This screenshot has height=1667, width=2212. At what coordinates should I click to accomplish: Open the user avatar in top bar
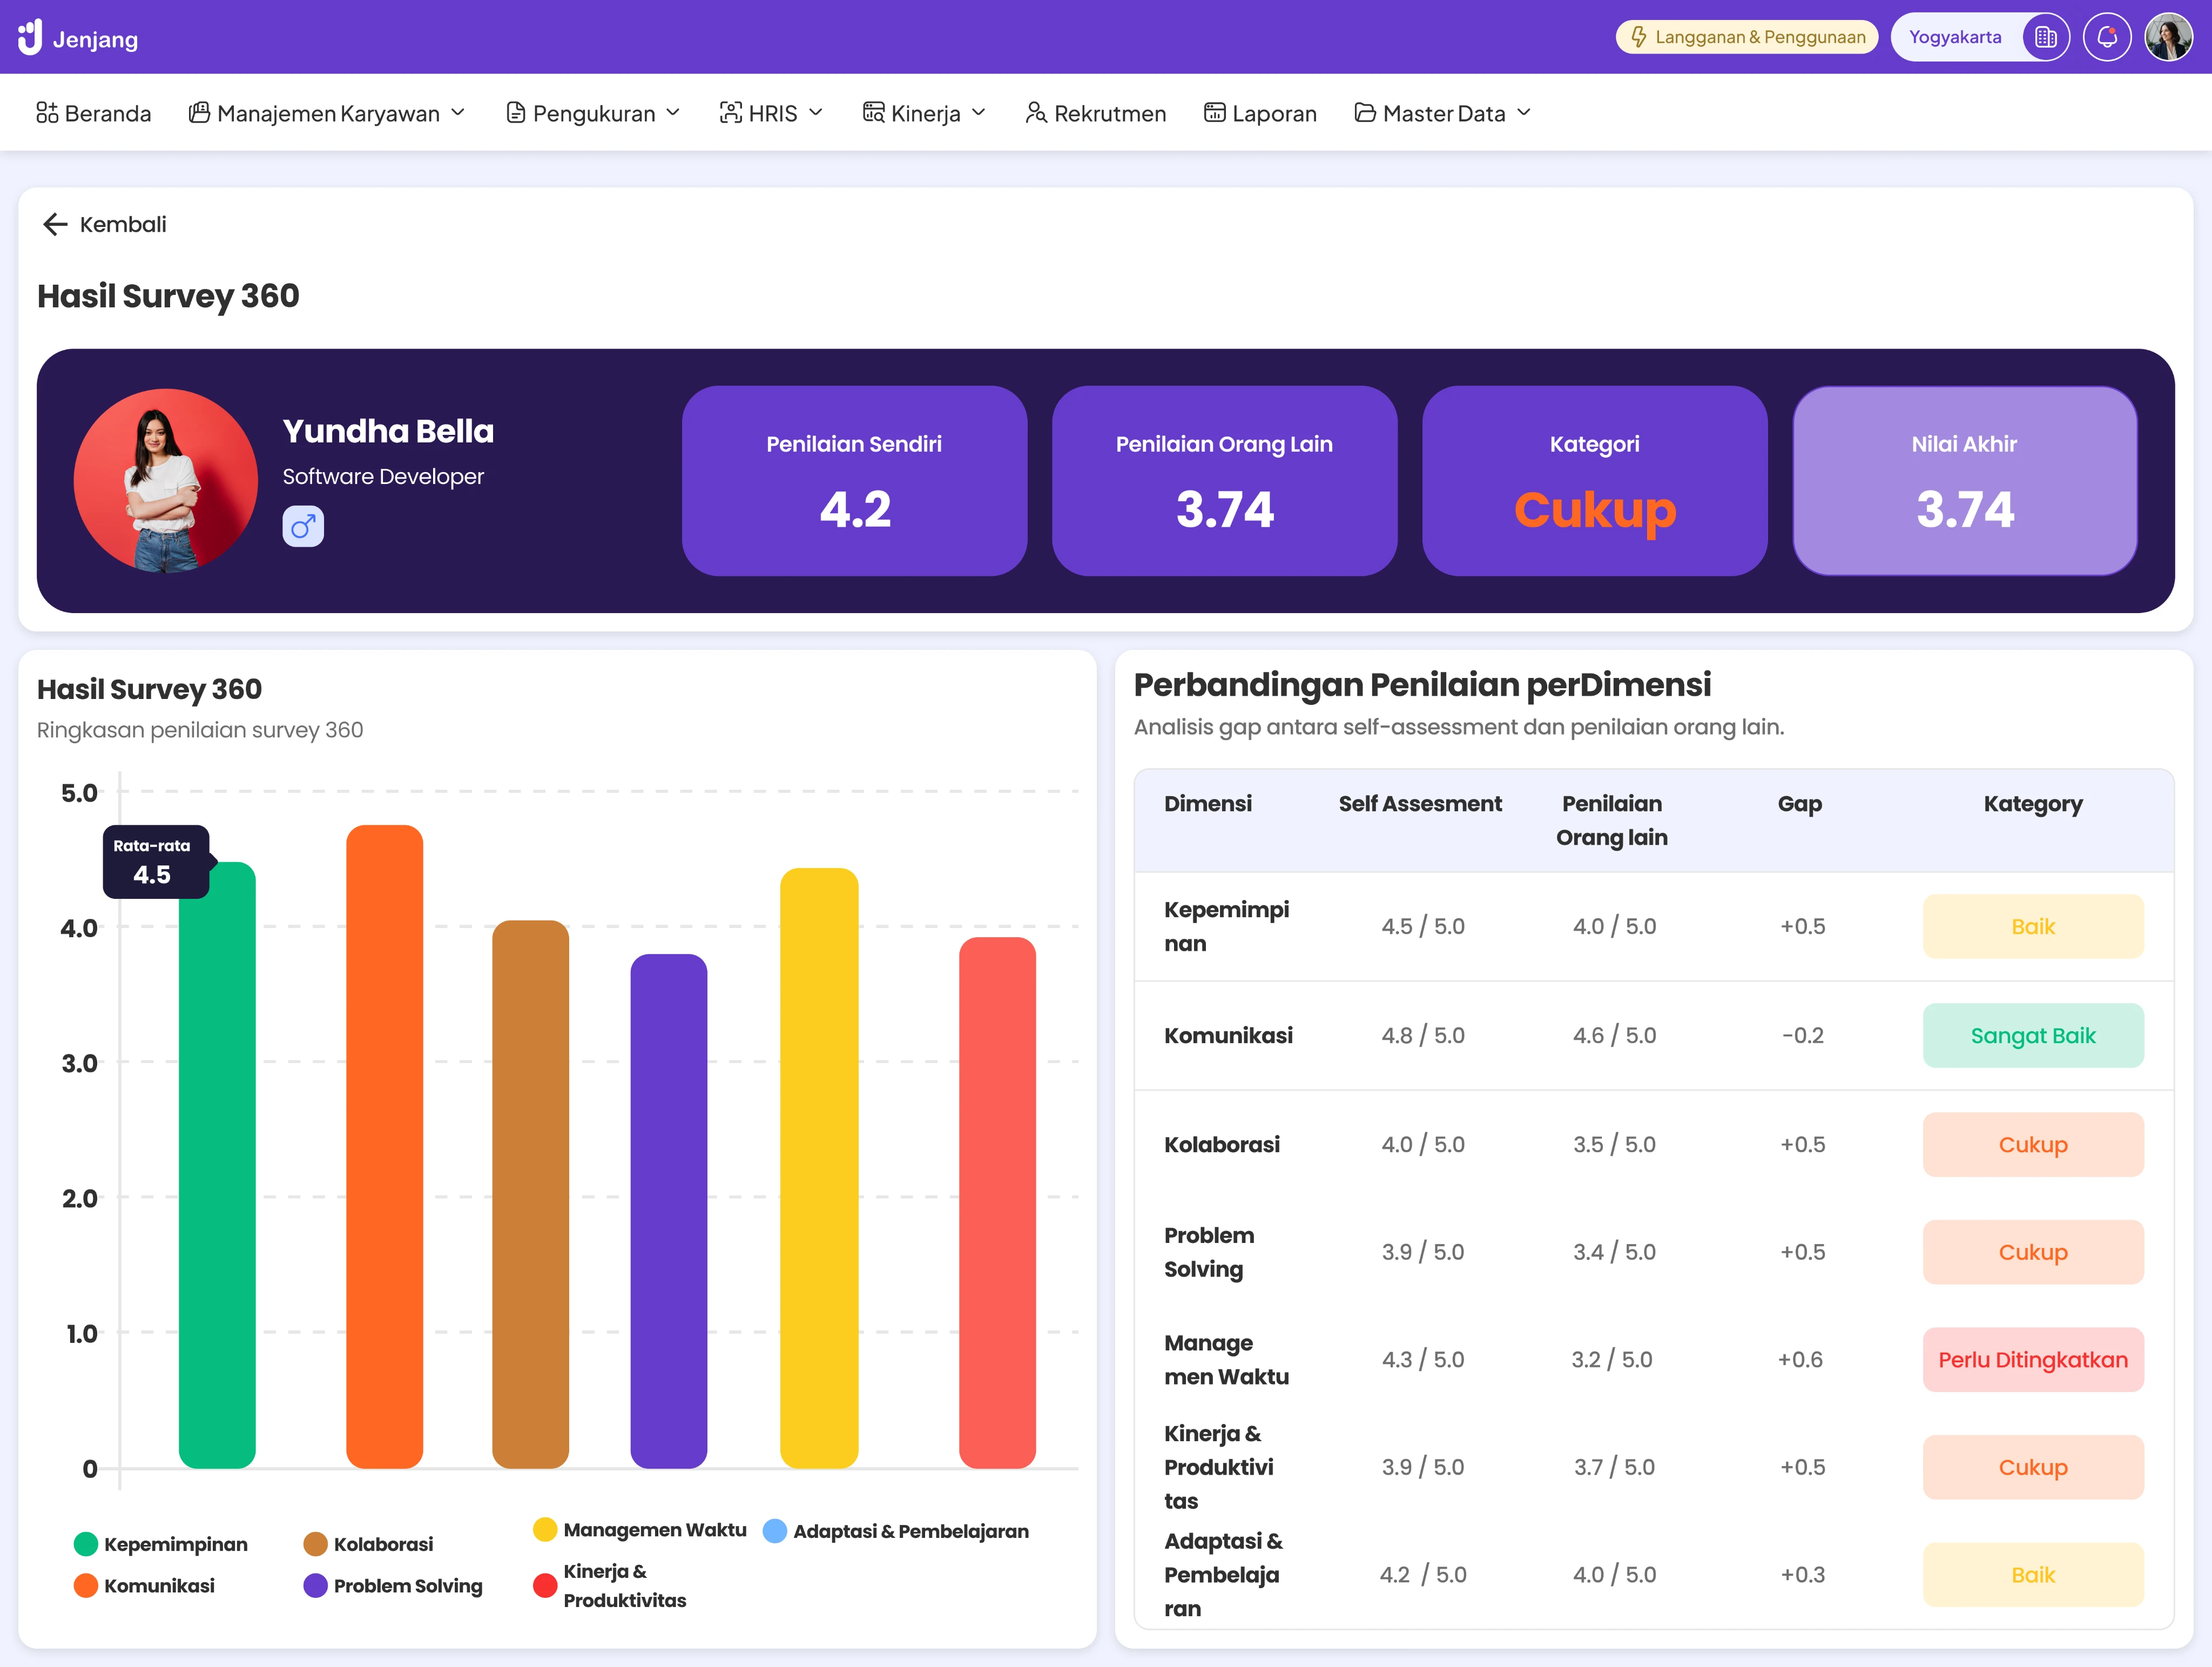(x=2168, y=38)
